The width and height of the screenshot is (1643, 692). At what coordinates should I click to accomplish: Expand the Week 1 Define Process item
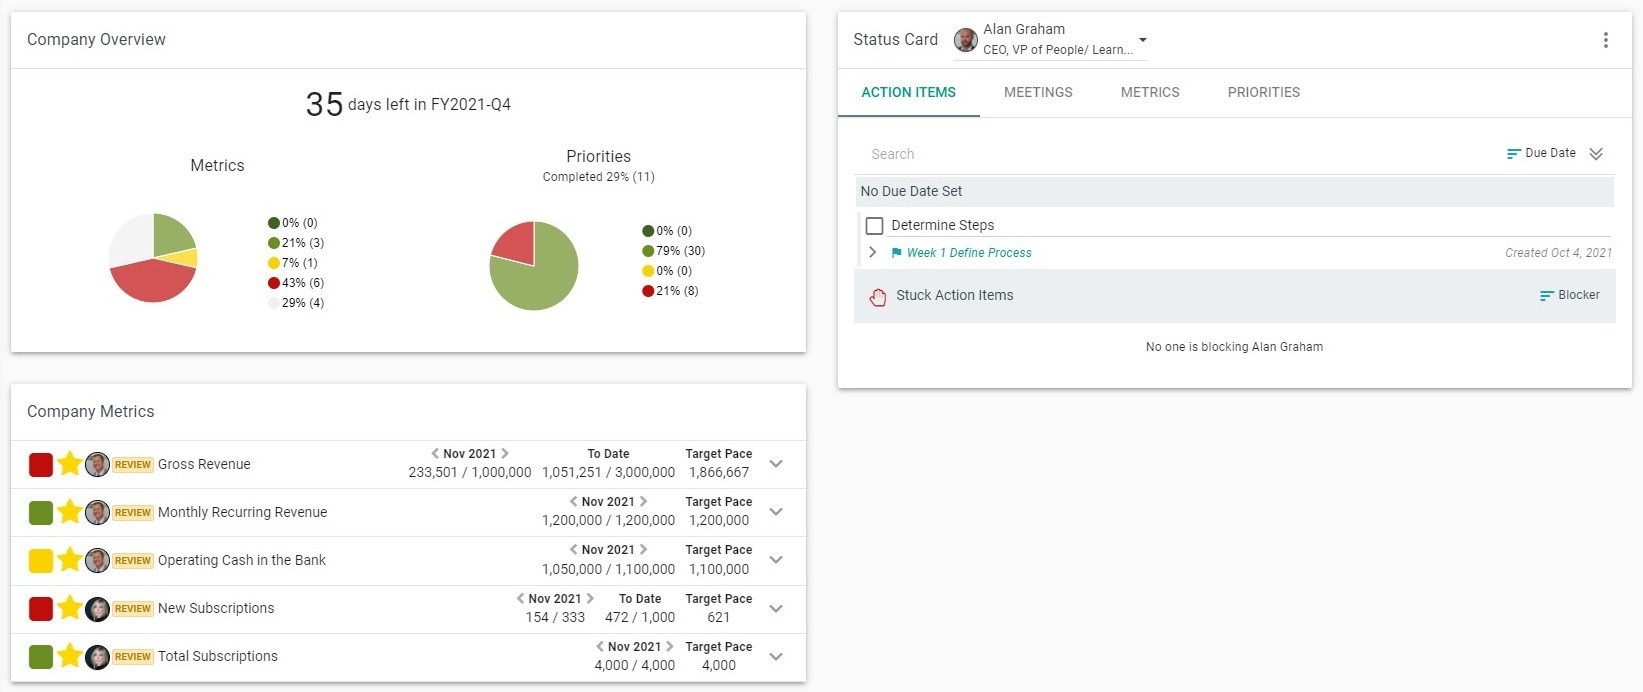click(873, 253)
